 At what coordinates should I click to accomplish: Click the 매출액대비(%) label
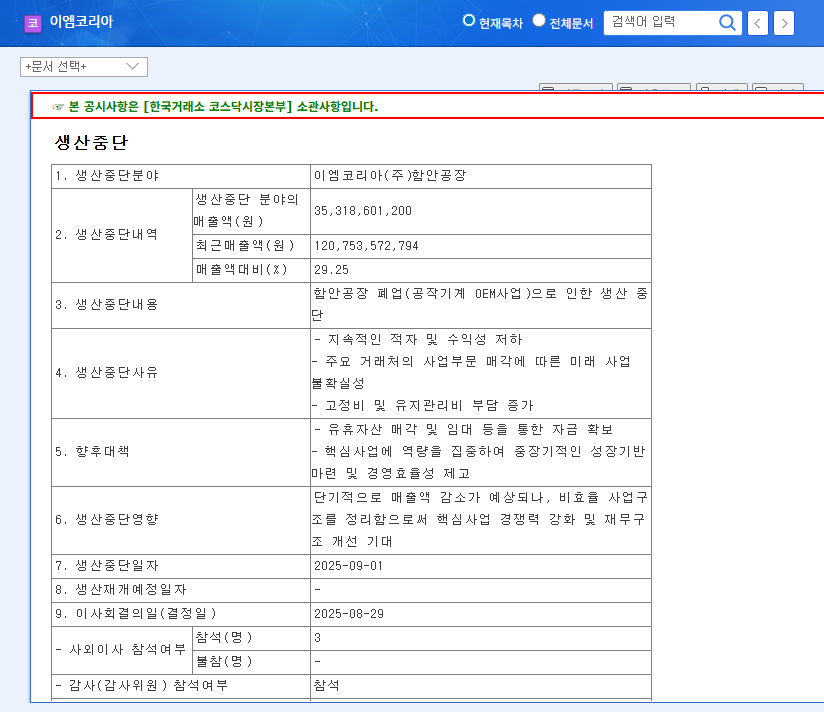[242, 270]
